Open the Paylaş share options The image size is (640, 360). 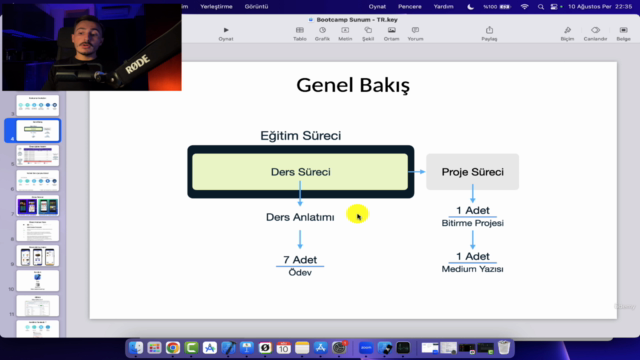489,34
